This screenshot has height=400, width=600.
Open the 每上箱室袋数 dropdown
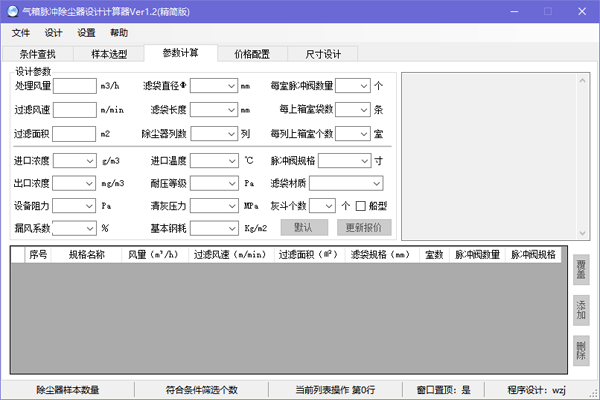pos(353,110)
